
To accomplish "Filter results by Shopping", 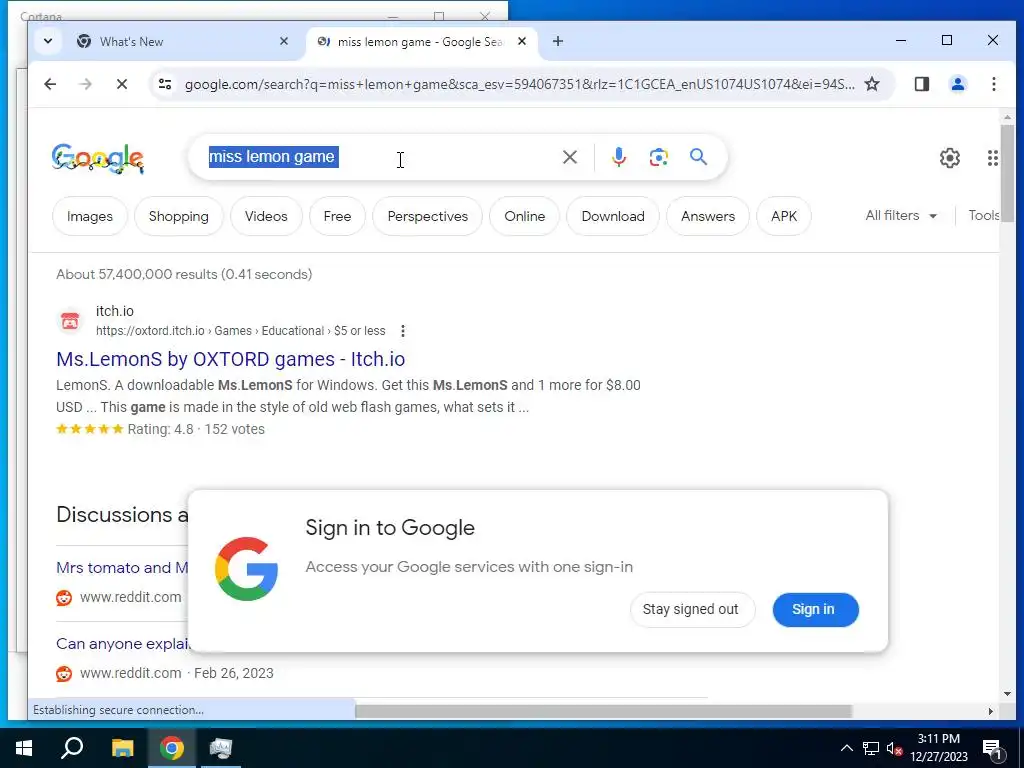I will (x=178, y=216).
